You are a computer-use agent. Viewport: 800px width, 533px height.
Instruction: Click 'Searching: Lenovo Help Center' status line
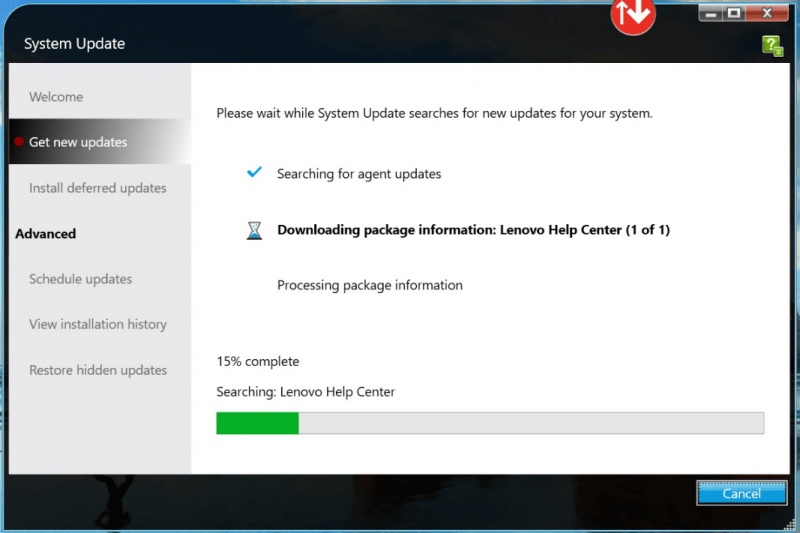[x=306, y=392]
